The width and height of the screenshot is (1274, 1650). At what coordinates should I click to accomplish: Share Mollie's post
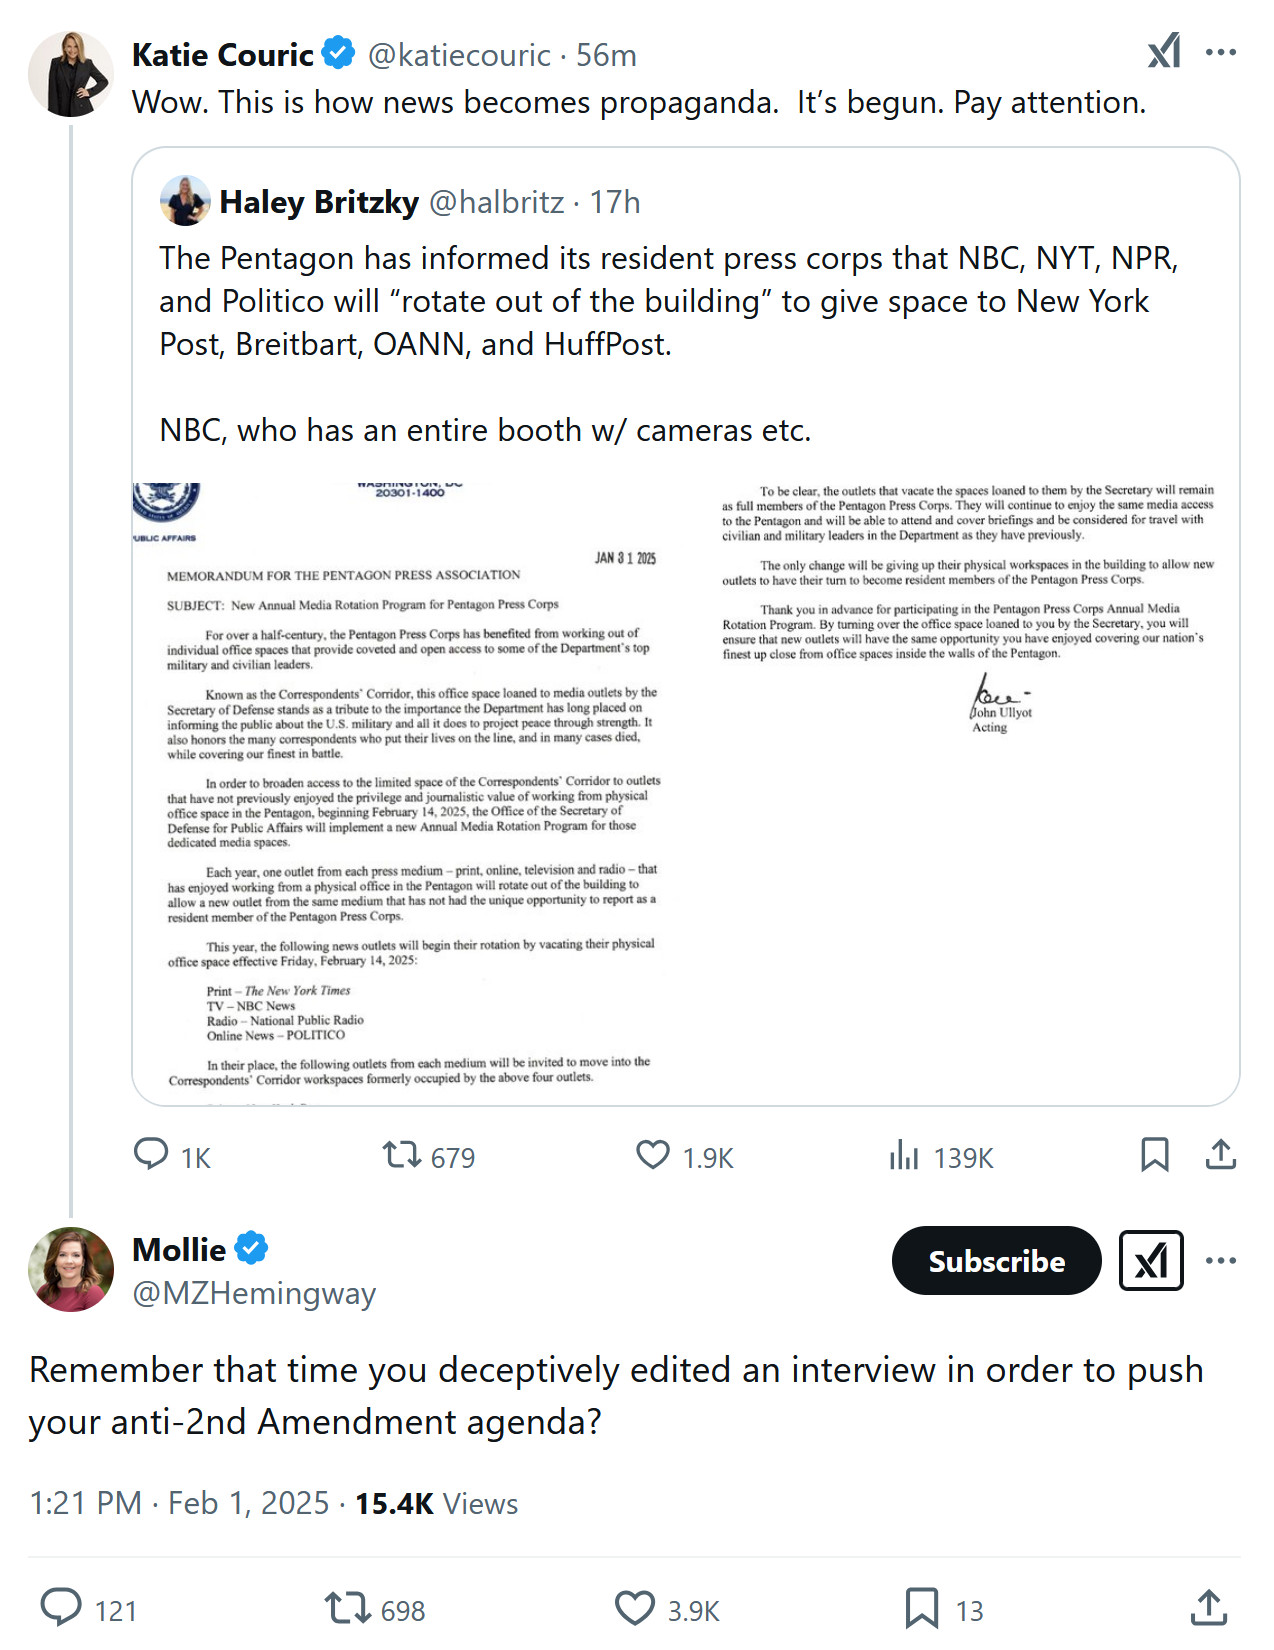[1208, 1608]
